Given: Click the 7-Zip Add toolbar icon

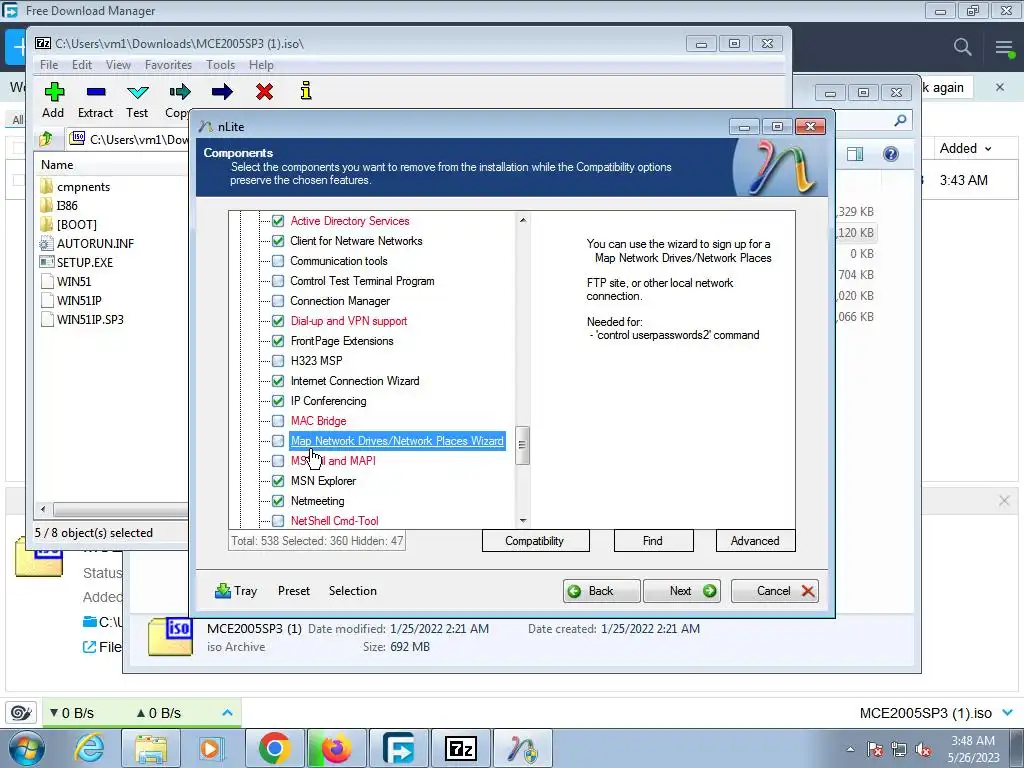Looking at the screenshot, I should (54, 91).
